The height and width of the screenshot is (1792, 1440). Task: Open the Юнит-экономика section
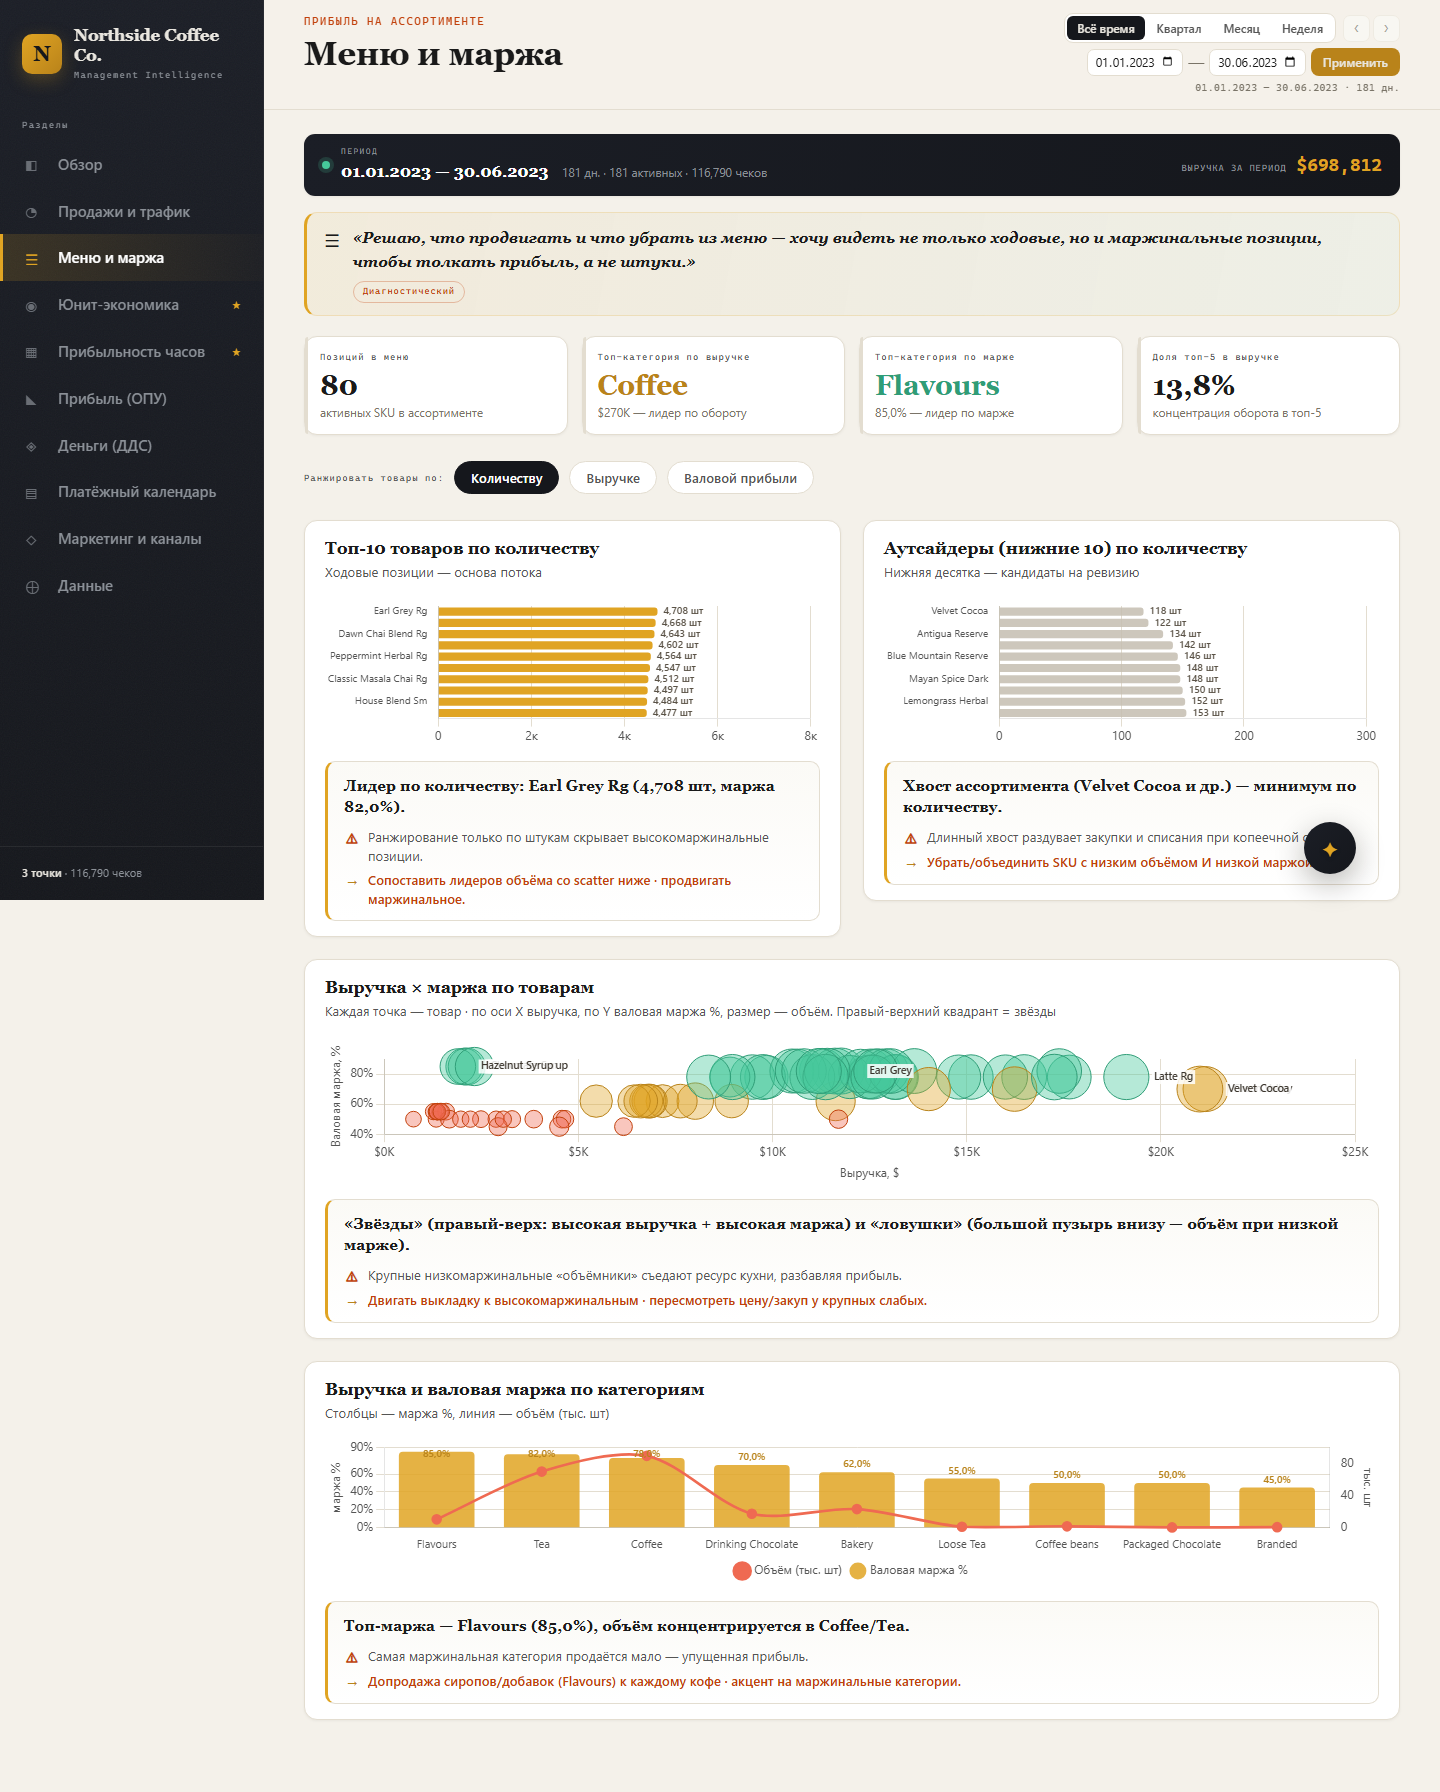point(132,305)
